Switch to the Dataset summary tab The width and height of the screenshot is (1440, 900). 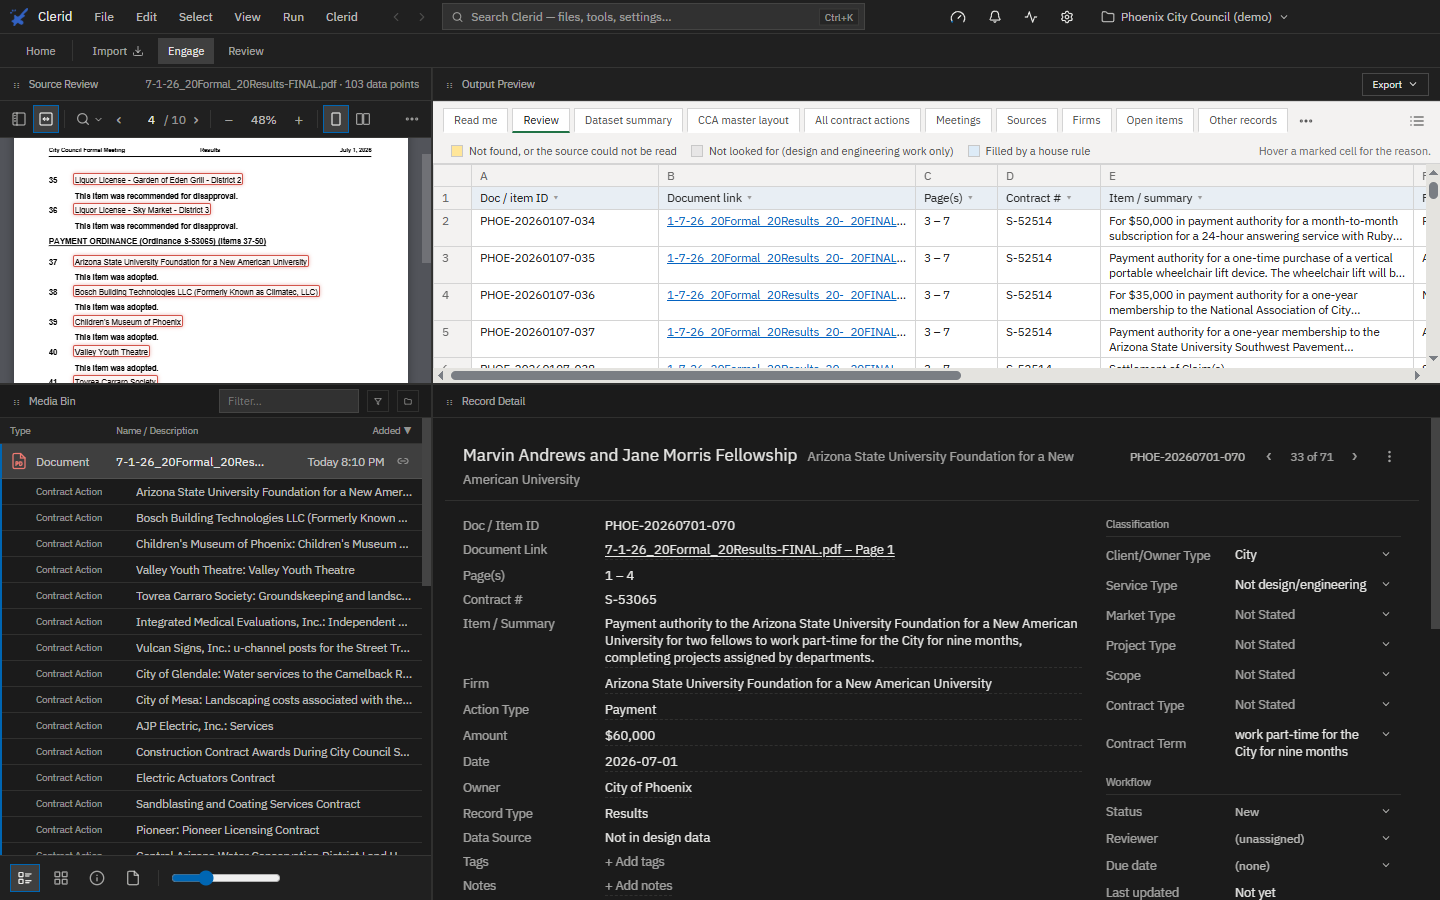tap(628, 121)
